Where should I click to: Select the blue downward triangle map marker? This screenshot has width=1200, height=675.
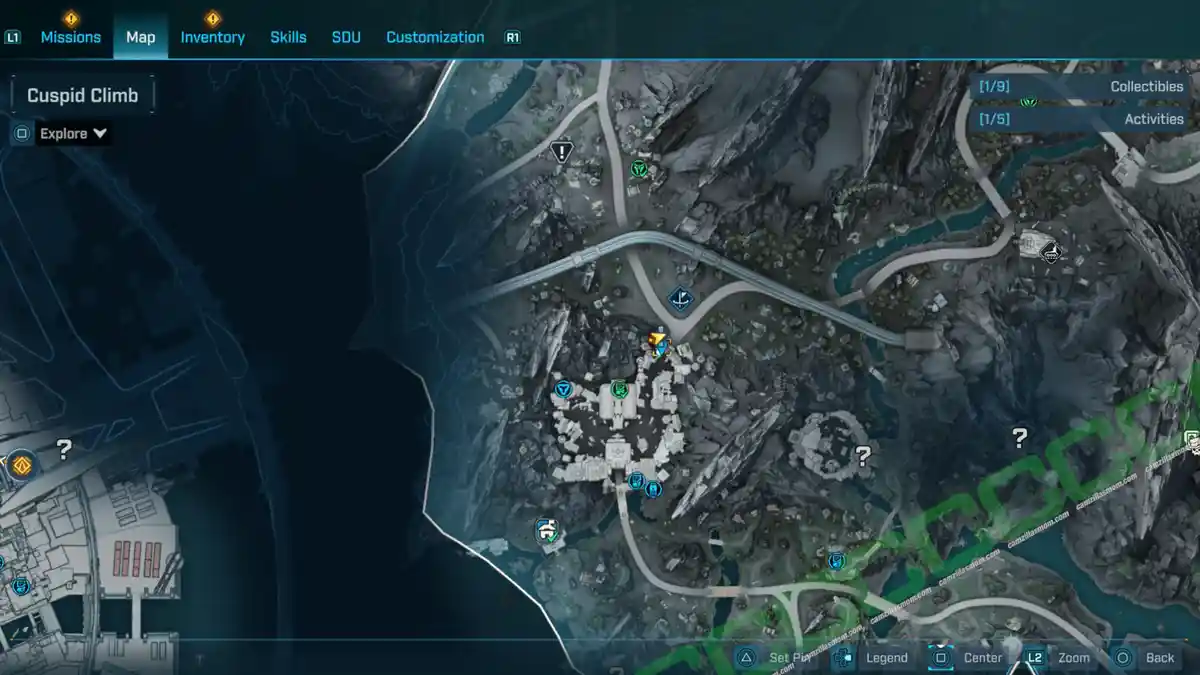(563, 389)
